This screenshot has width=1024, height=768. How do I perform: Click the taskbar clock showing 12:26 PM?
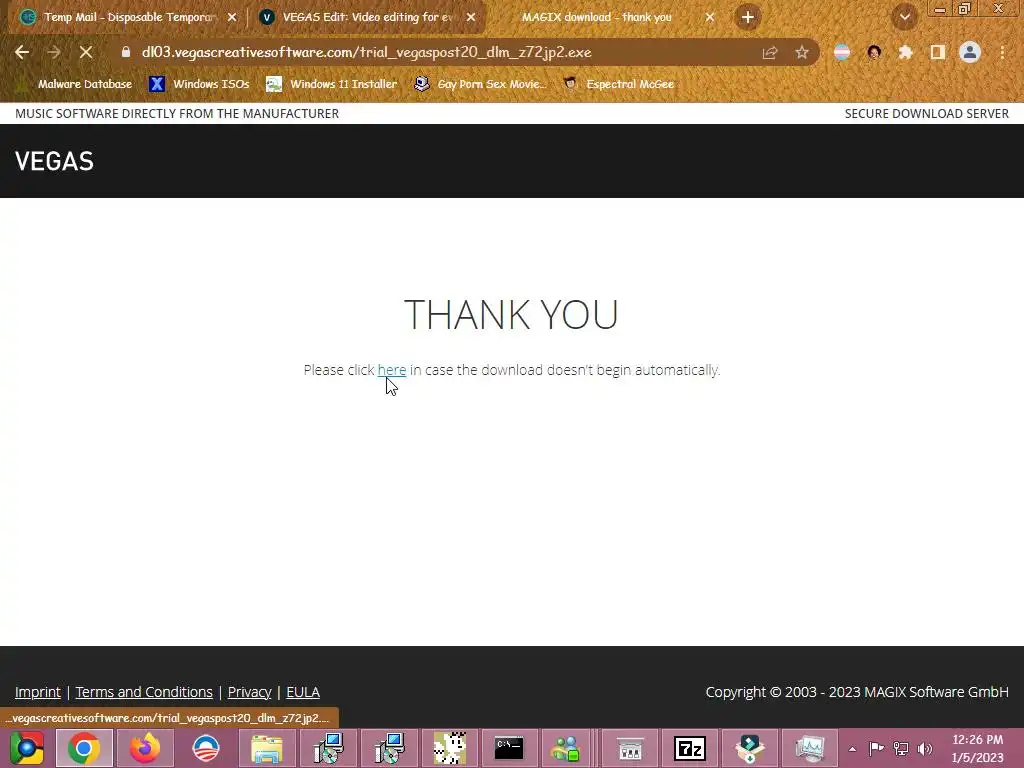pyautogui.click(x=977, y=748)
